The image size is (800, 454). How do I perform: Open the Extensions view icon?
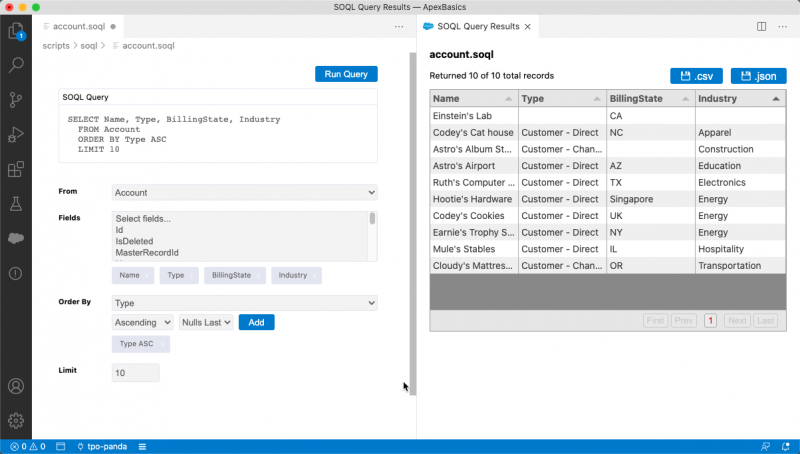16,169
